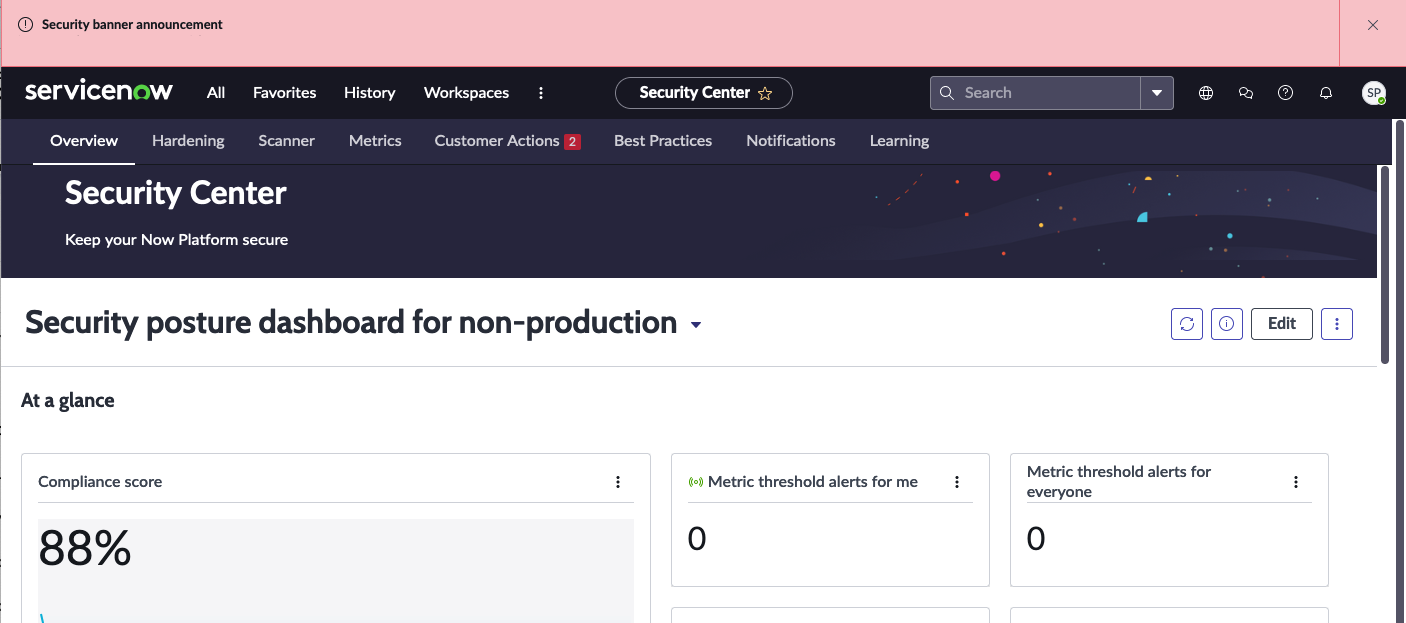The height and width of the screenshot is (623, 1406).
Task: Switch to the Best Practices tab
Action: click(x=663, y=141)
